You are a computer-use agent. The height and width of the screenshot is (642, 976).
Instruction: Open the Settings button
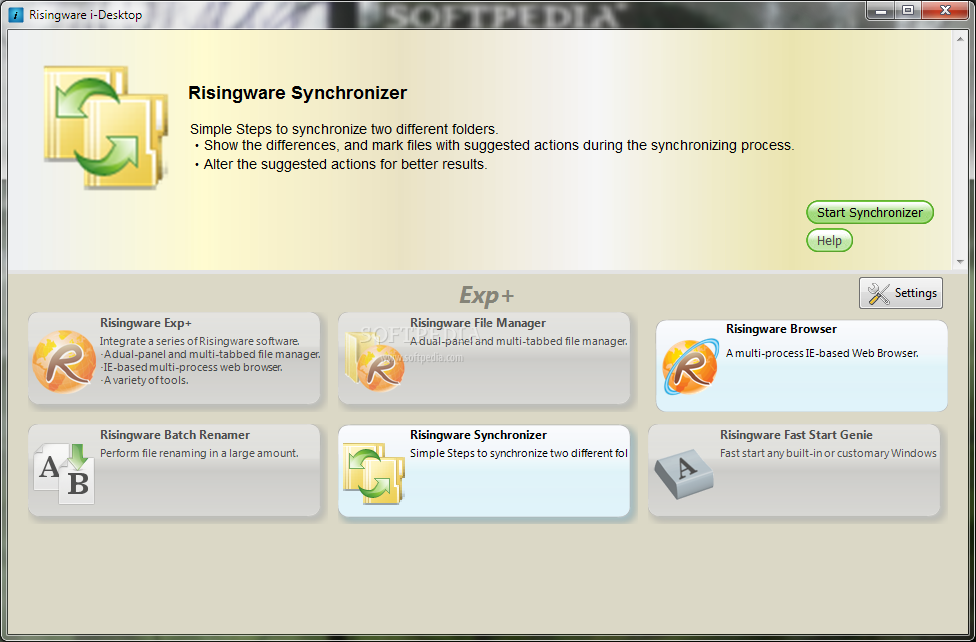pos(901,293)
